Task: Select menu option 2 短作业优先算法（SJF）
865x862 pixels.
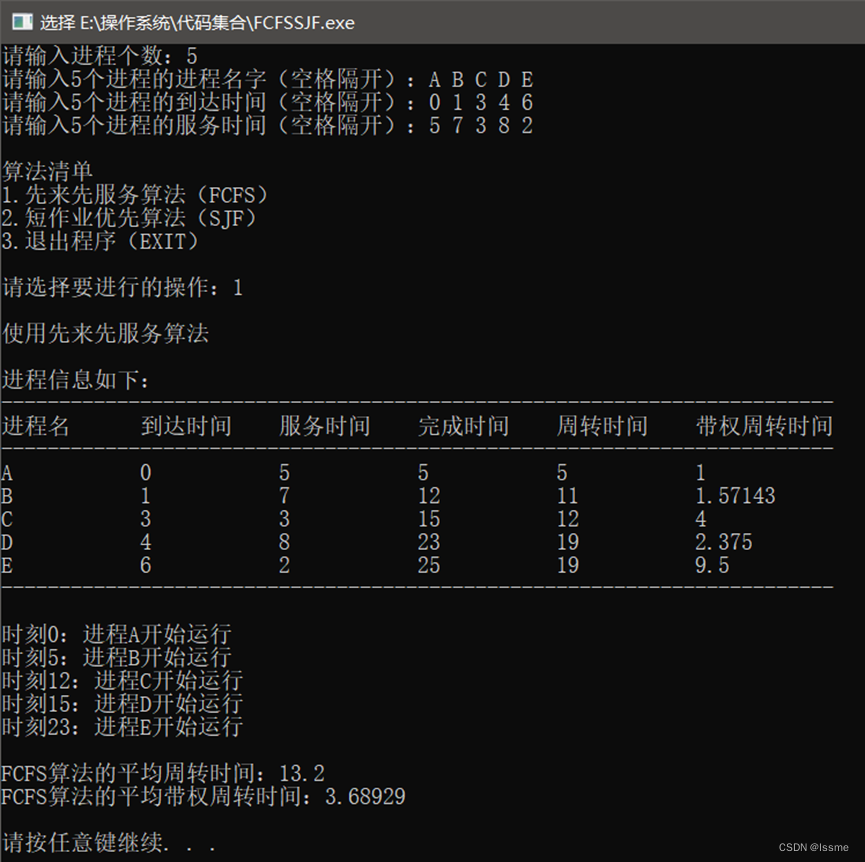Action: pos(115,219)
